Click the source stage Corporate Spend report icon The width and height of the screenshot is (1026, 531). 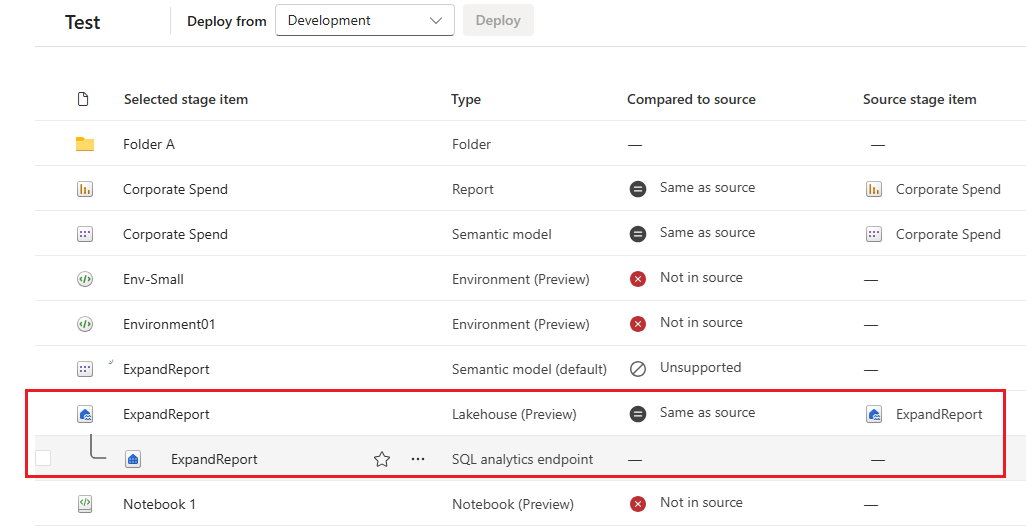(874, 189)
